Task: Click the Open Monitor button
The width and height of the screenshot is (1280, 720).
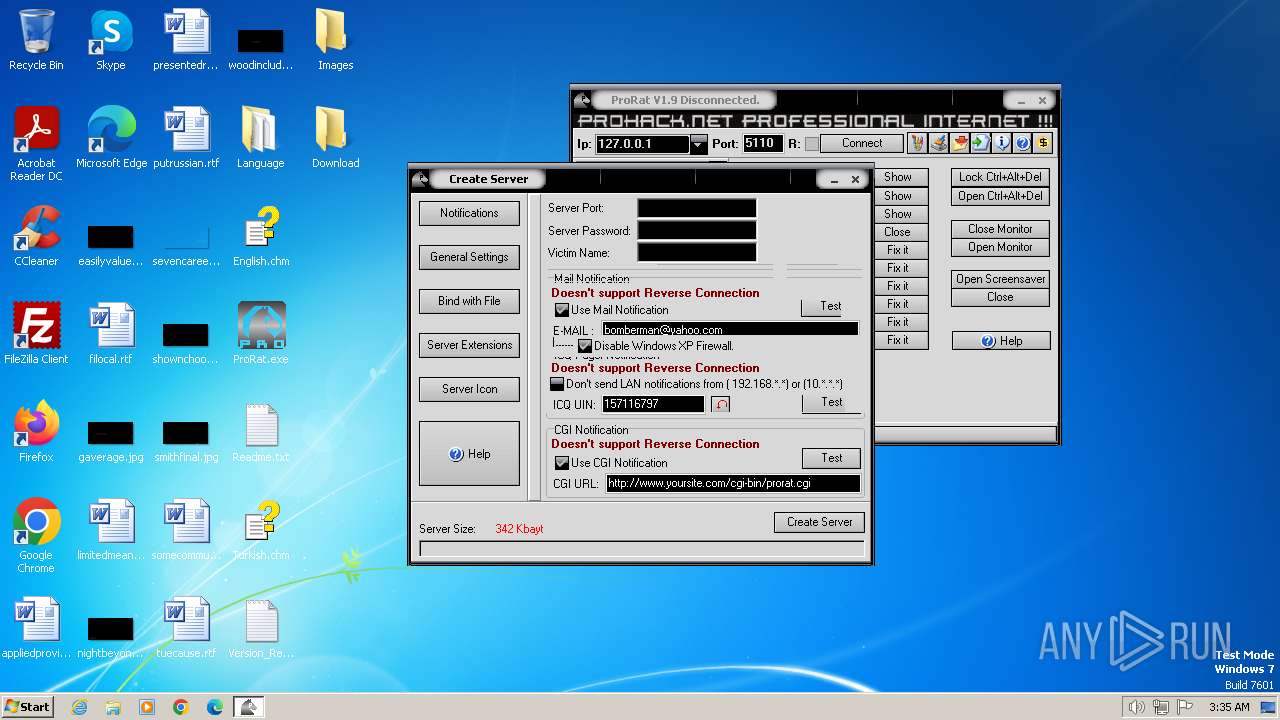Action: coord(1000,247)
